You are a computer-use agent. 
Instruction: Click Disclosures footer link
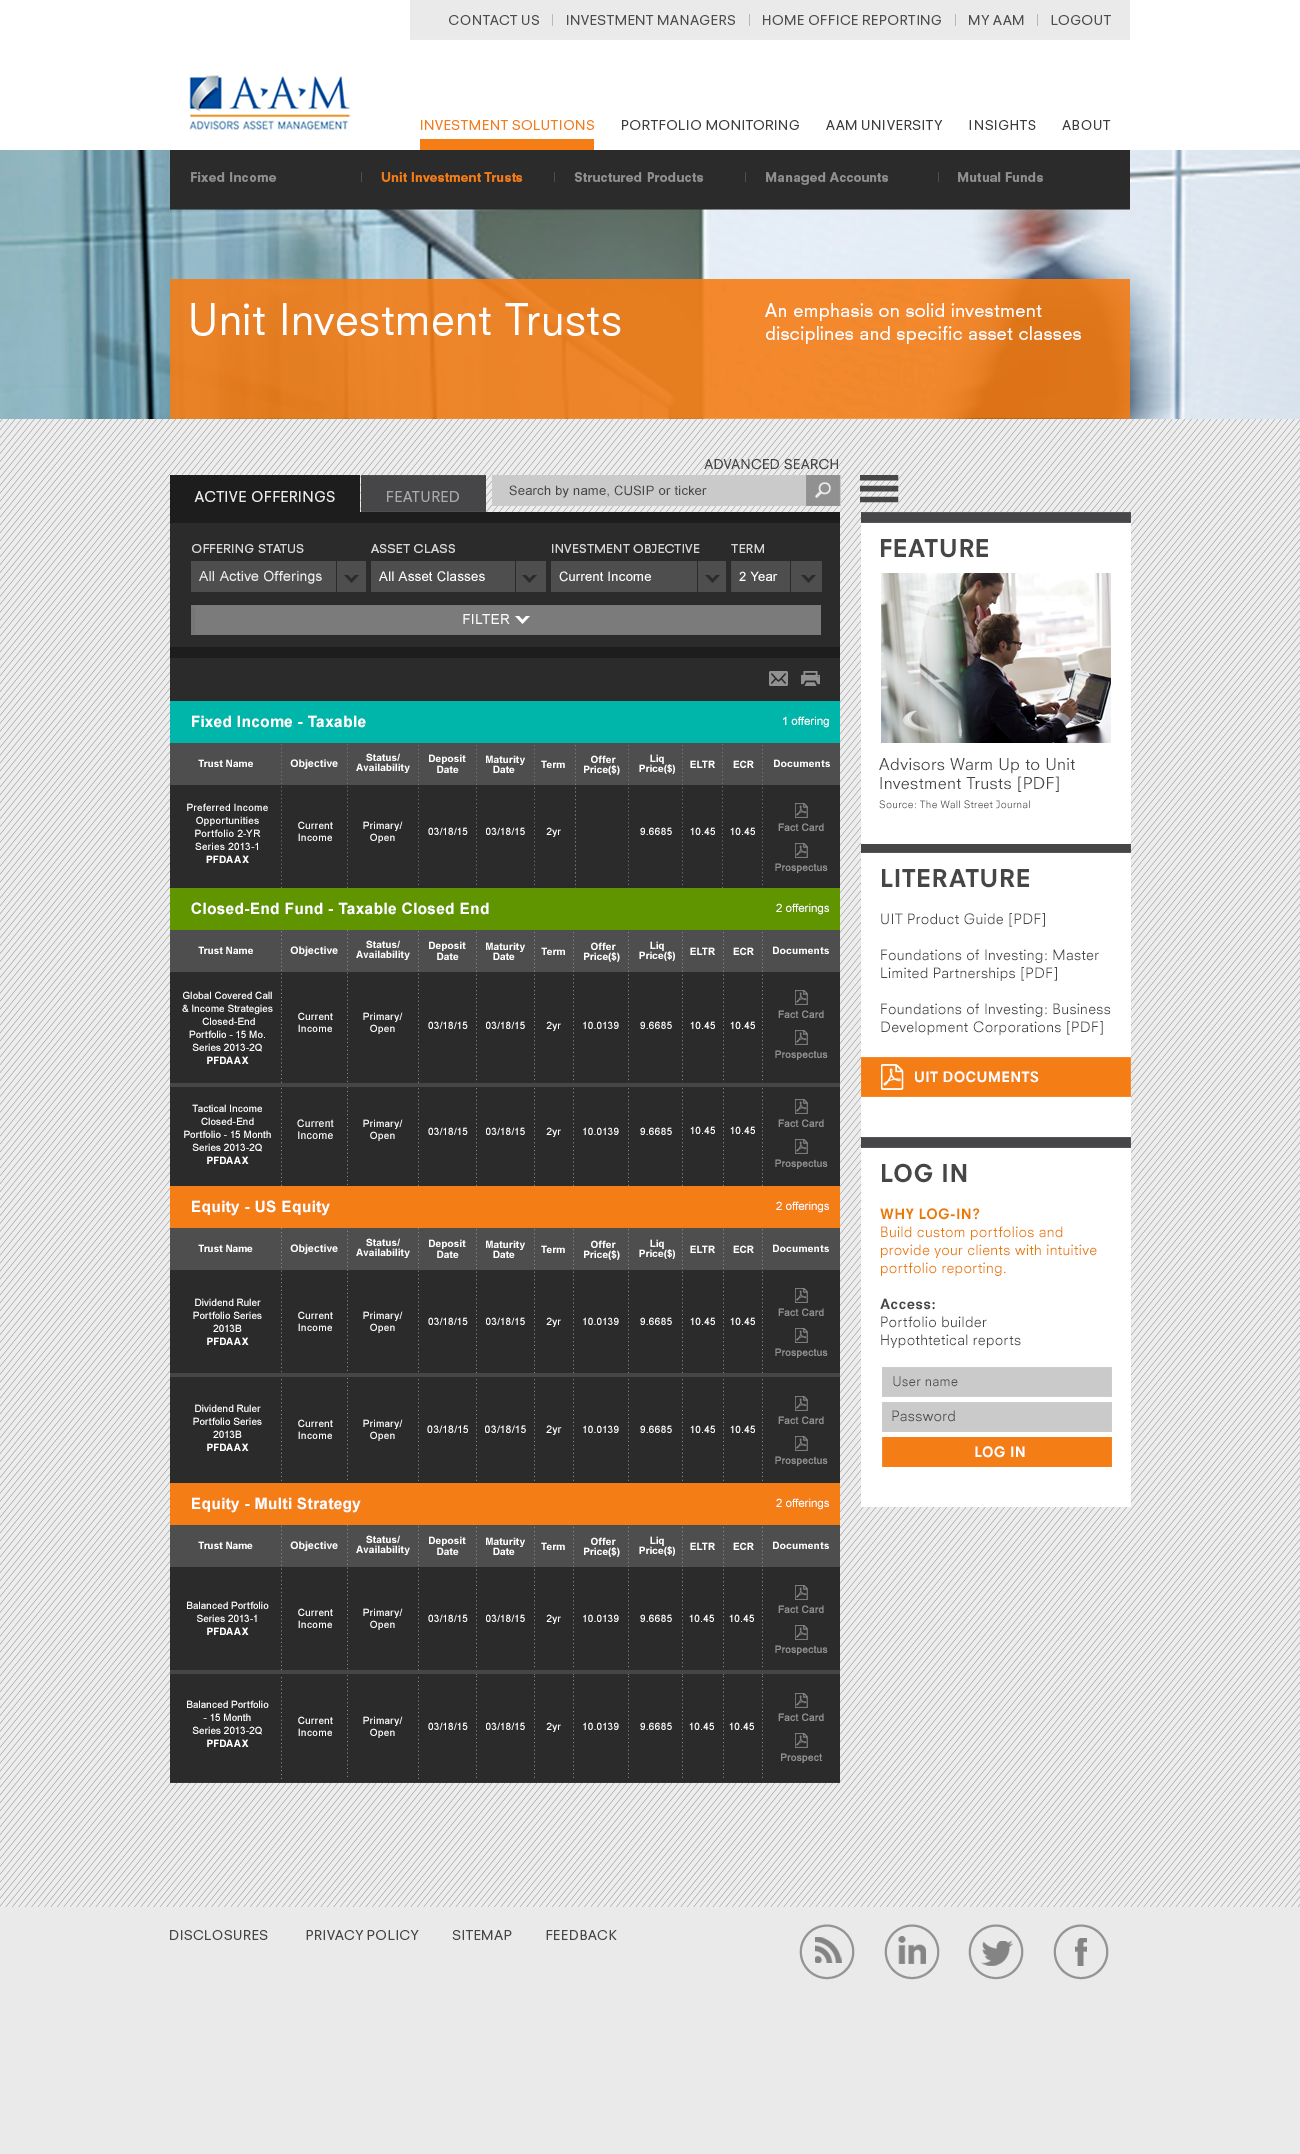point(219,1935)
